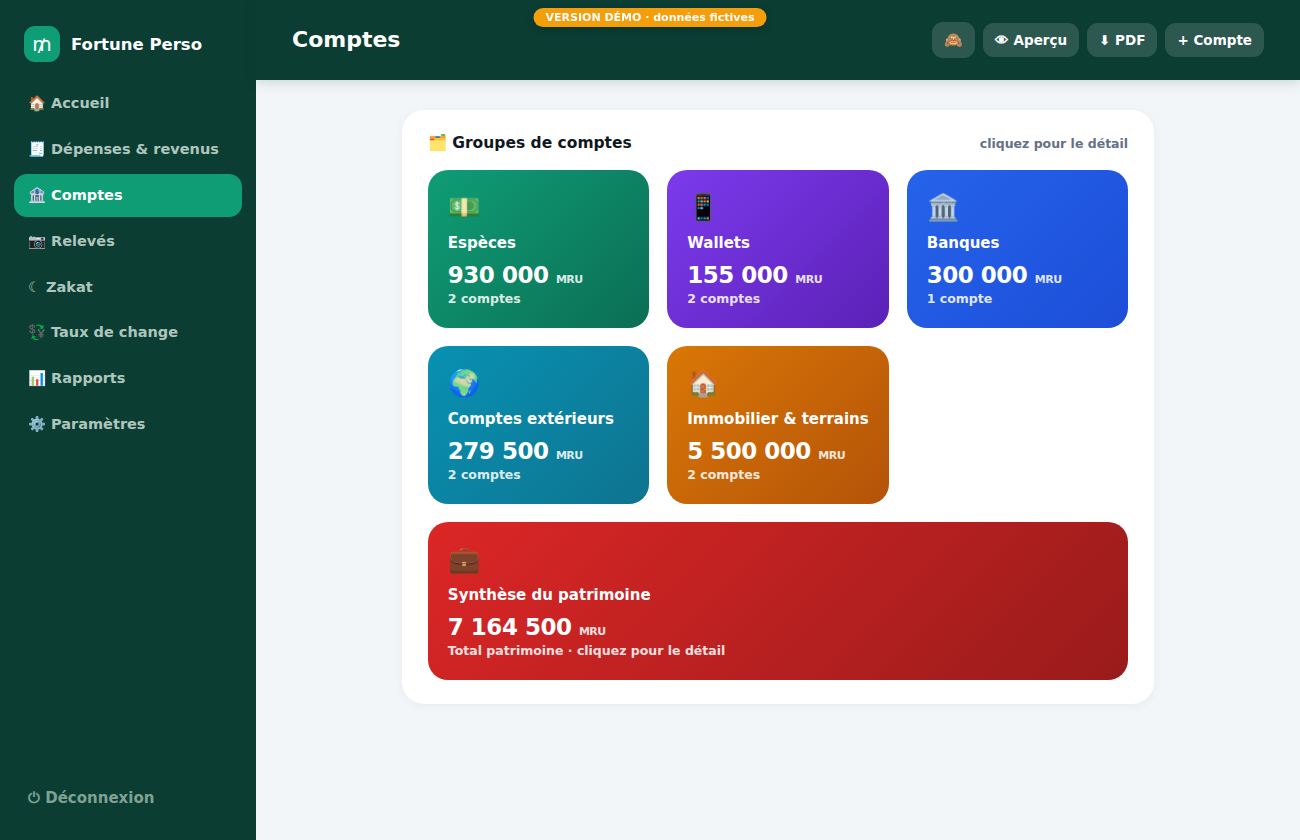Viewport: 1300px width, 840px height.
Task: Toggle hide amounts with the monkey button
Action: [x=953, y=40]
